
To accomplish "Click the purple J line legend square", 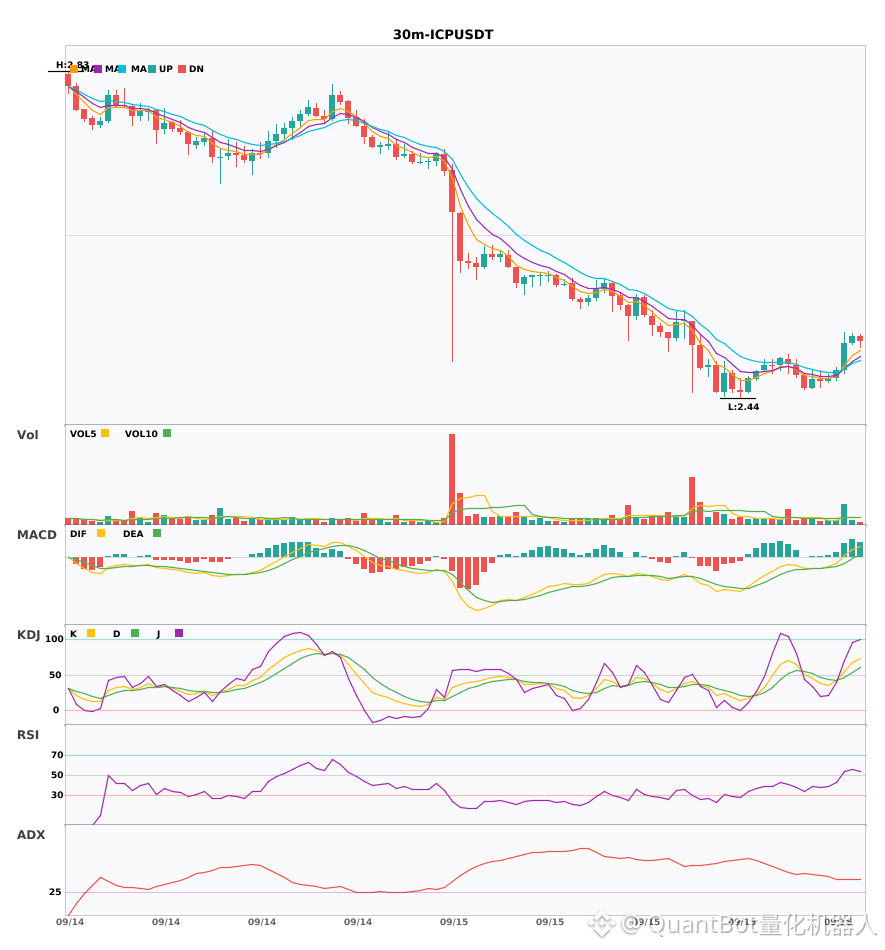I will [179, 633].
